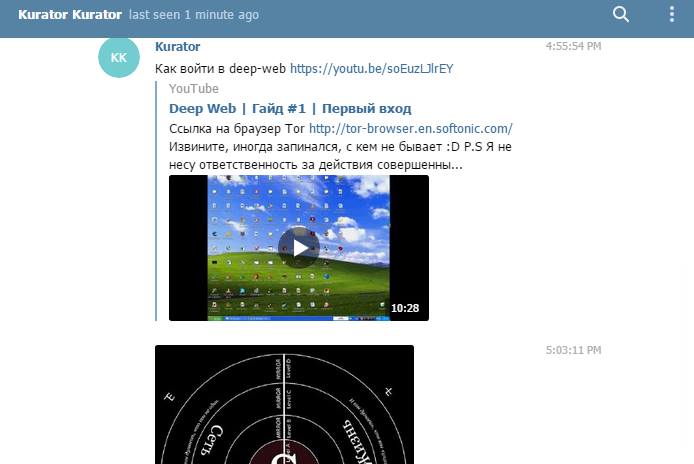Click the sender name Kurator in message

(x=178, y=47)
